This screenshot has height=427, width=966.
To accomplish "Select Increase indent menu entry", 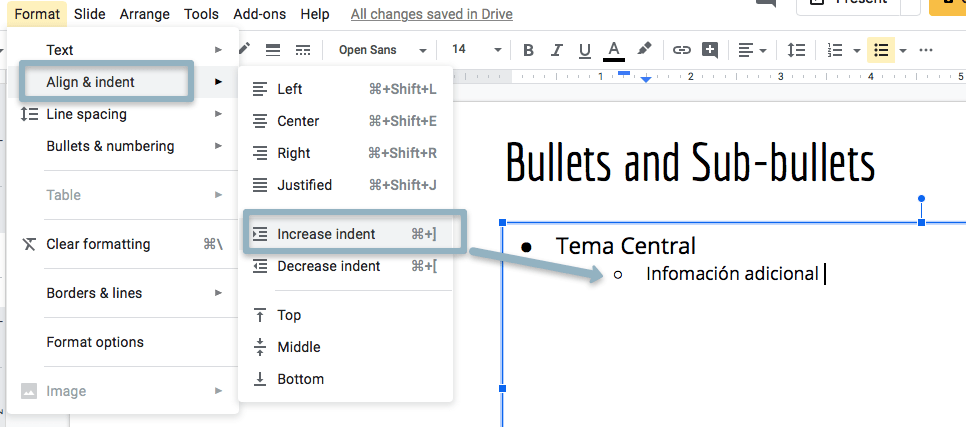I will click(326, 234).
